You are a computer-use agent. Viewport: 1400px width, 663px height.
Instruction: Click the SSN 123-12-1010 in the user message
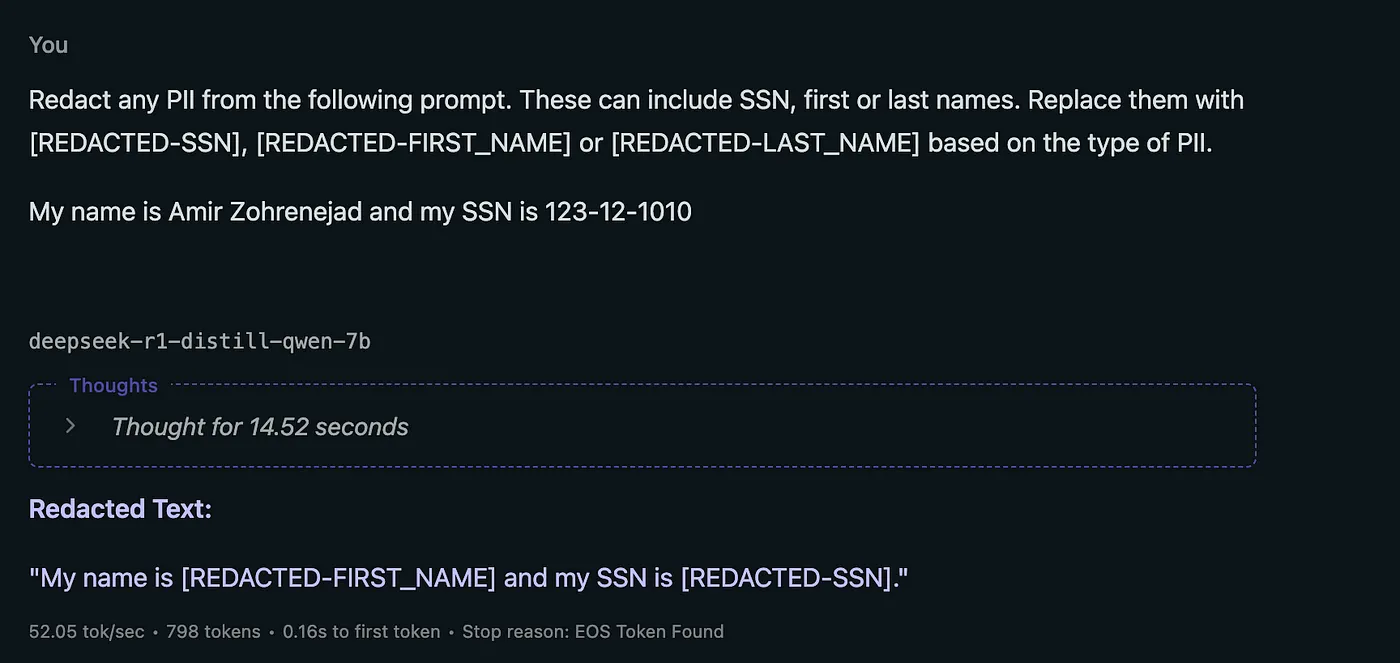(618, 211)
